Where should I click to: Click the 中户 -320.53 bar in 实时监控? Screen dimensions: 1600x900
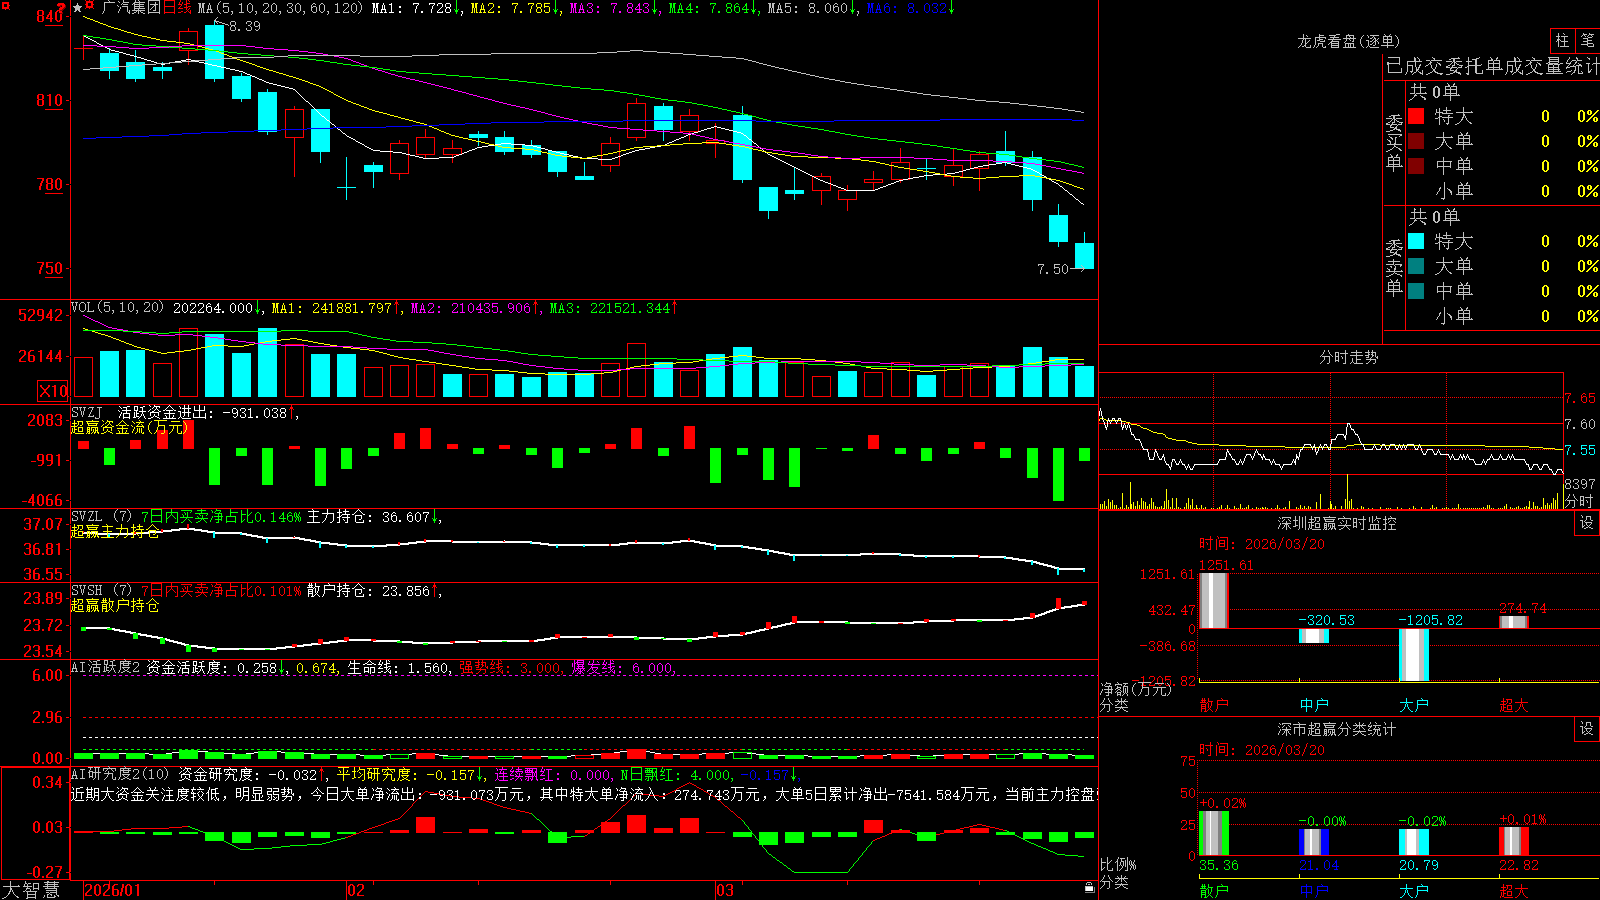pyautogui.click(x=1314, y=636)
